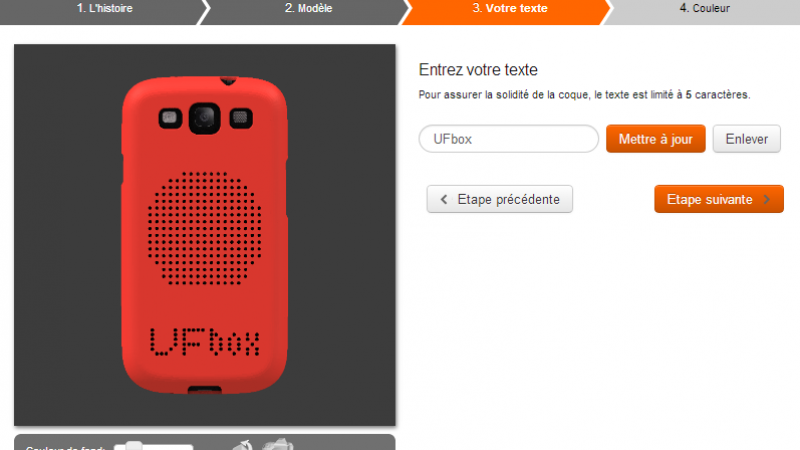Click the UFbox dotted text on case
The height and width of the screenshot is (450, 800).
[205, 341]
